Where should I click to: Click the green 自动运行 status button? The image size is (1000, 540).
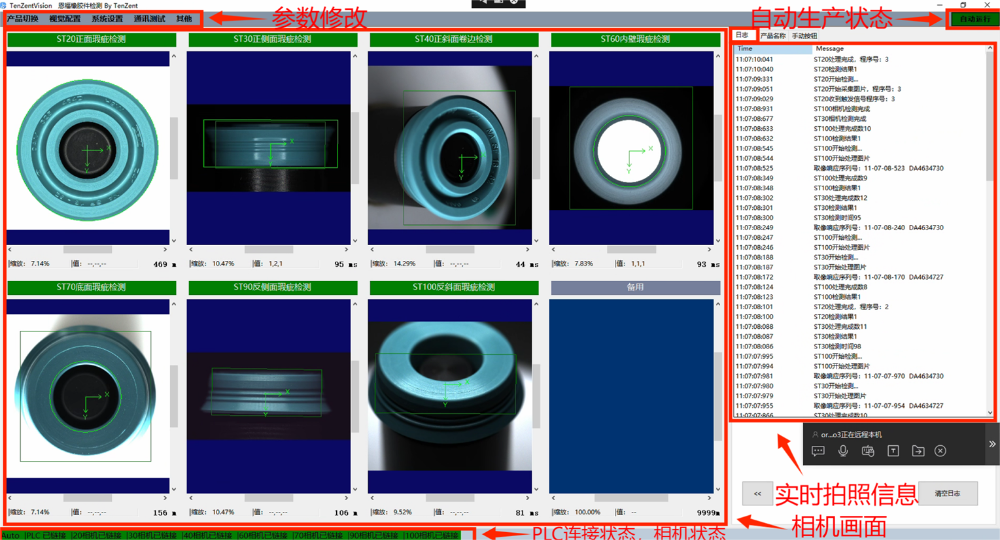[975, 19]
